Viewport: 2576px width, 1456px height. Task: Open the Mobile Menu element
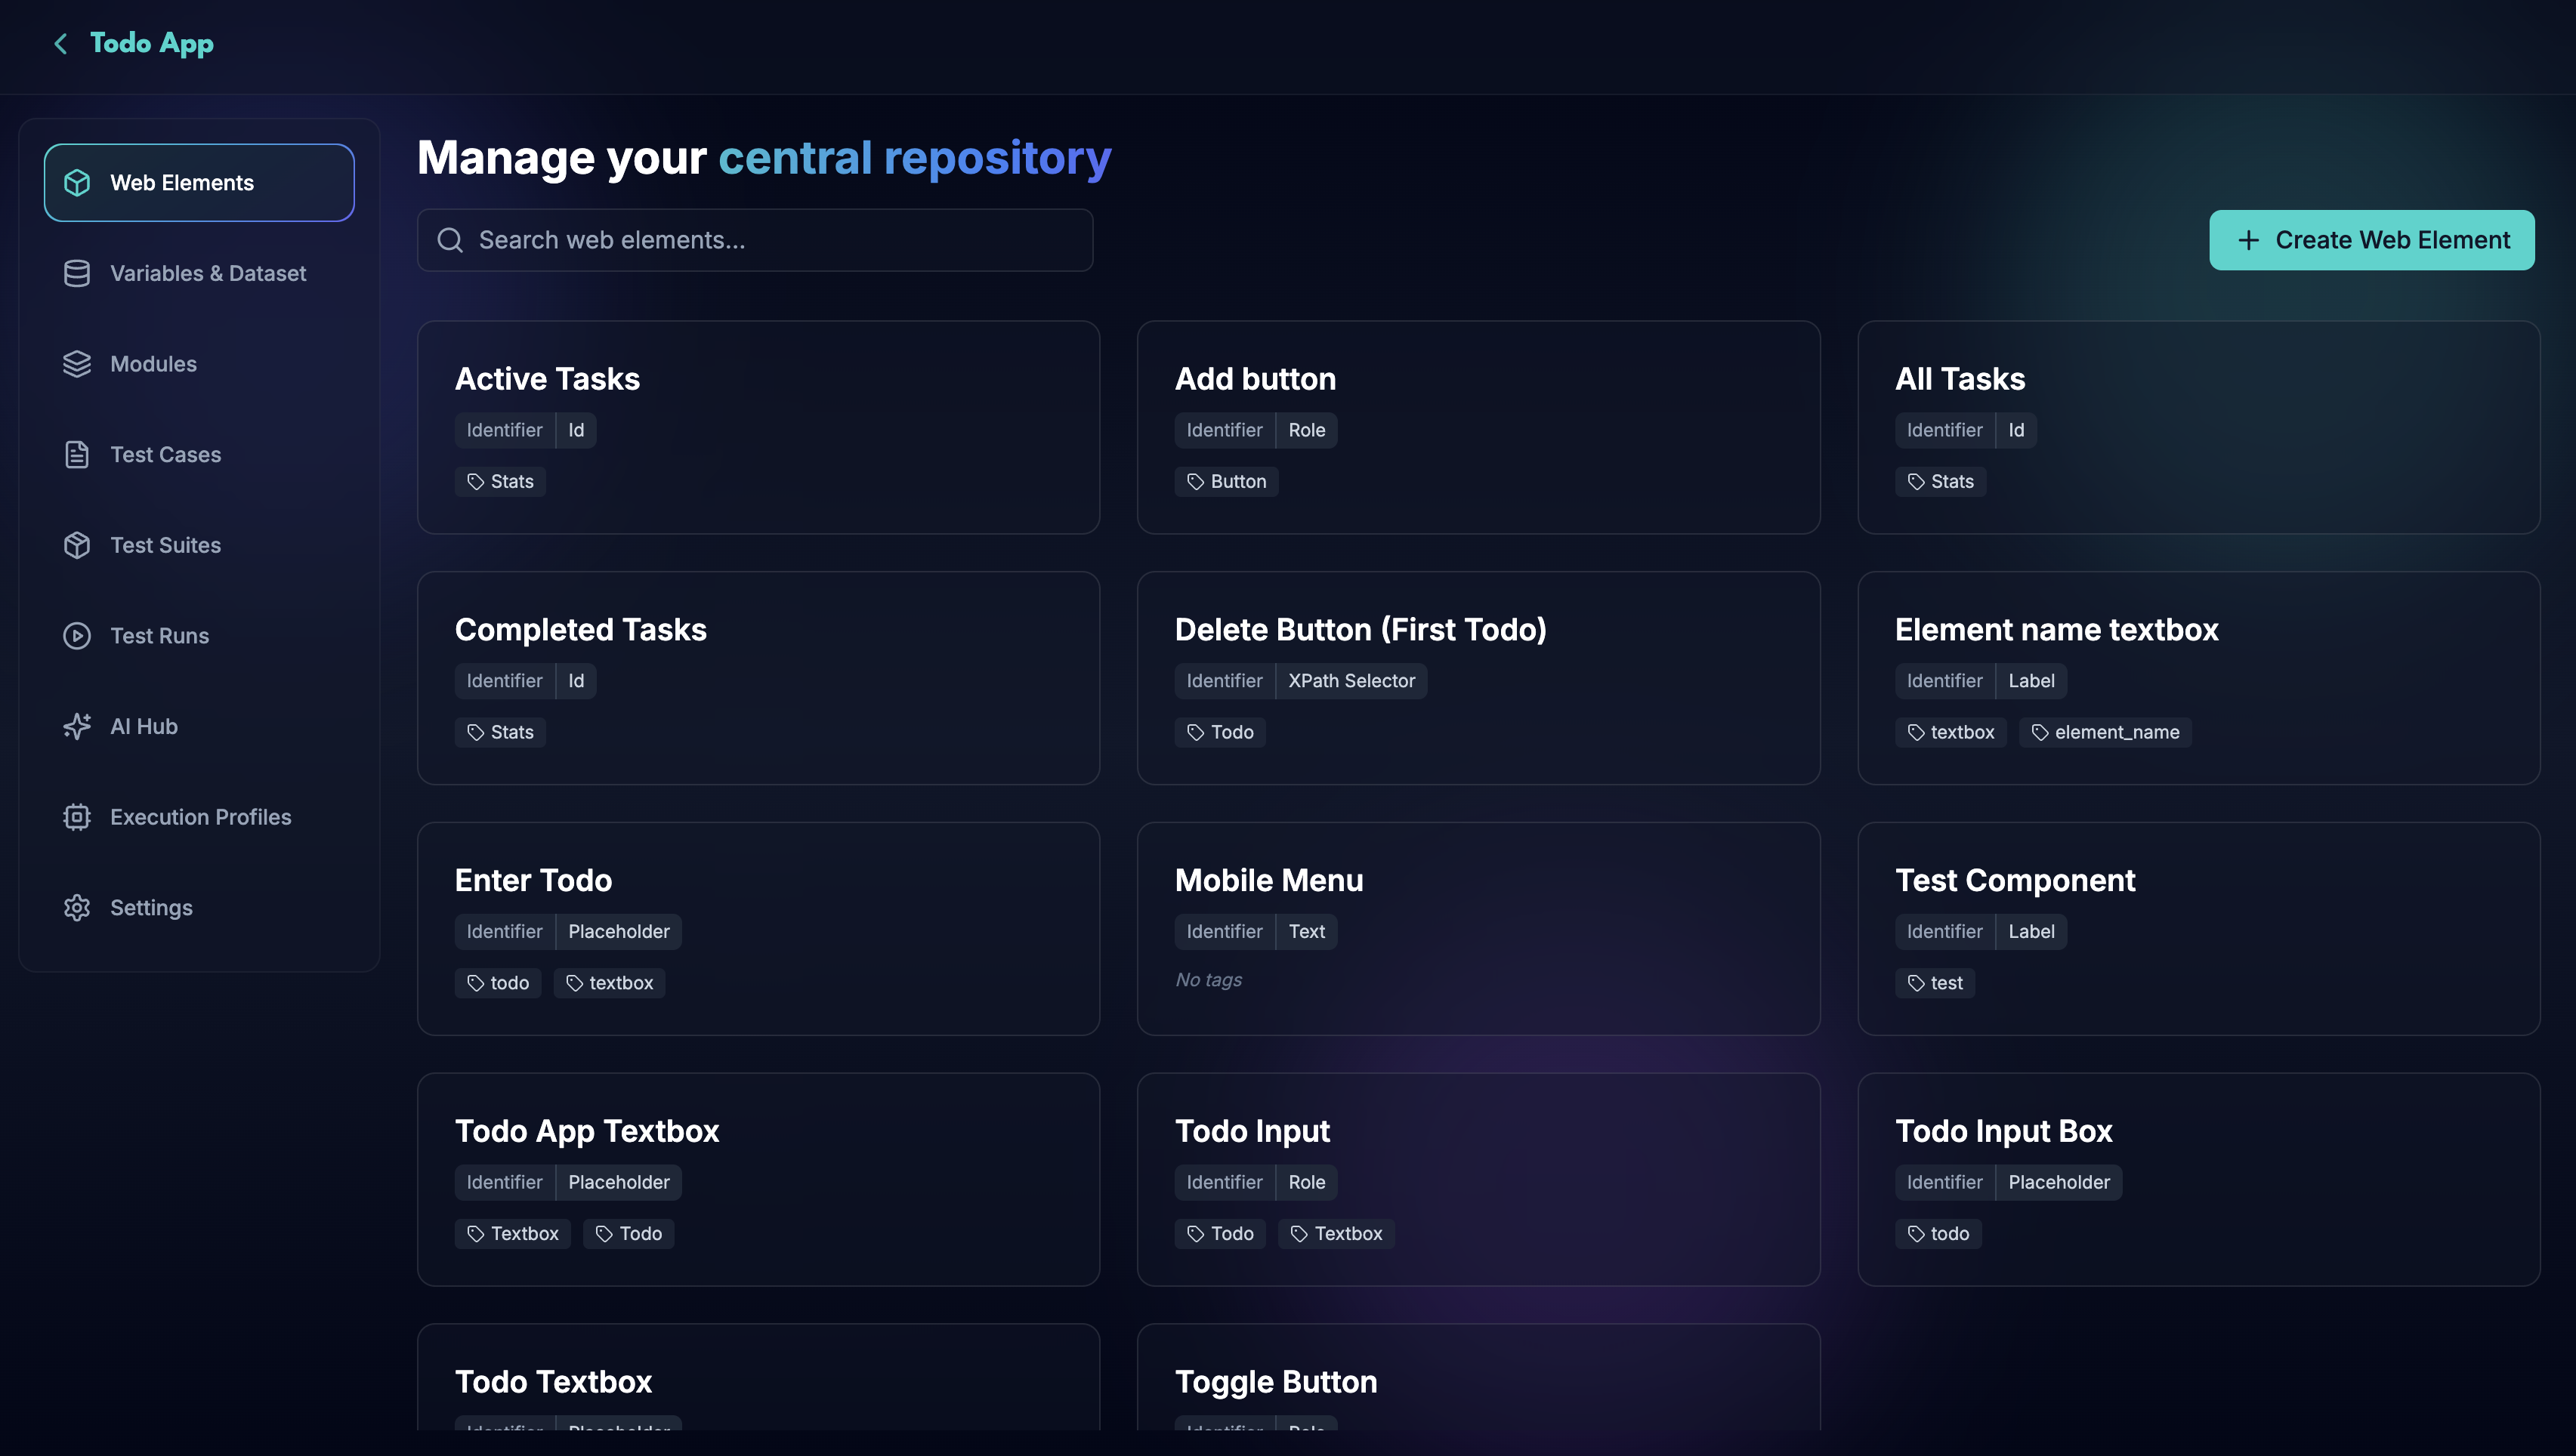point(1478,929)
